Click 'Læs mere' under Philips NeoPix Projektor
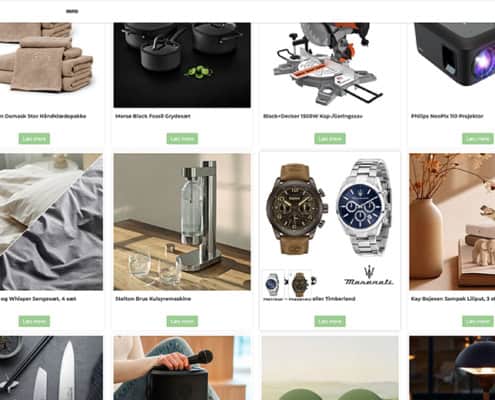The width and height of the screenshot is (495, 400). [478, 139]
